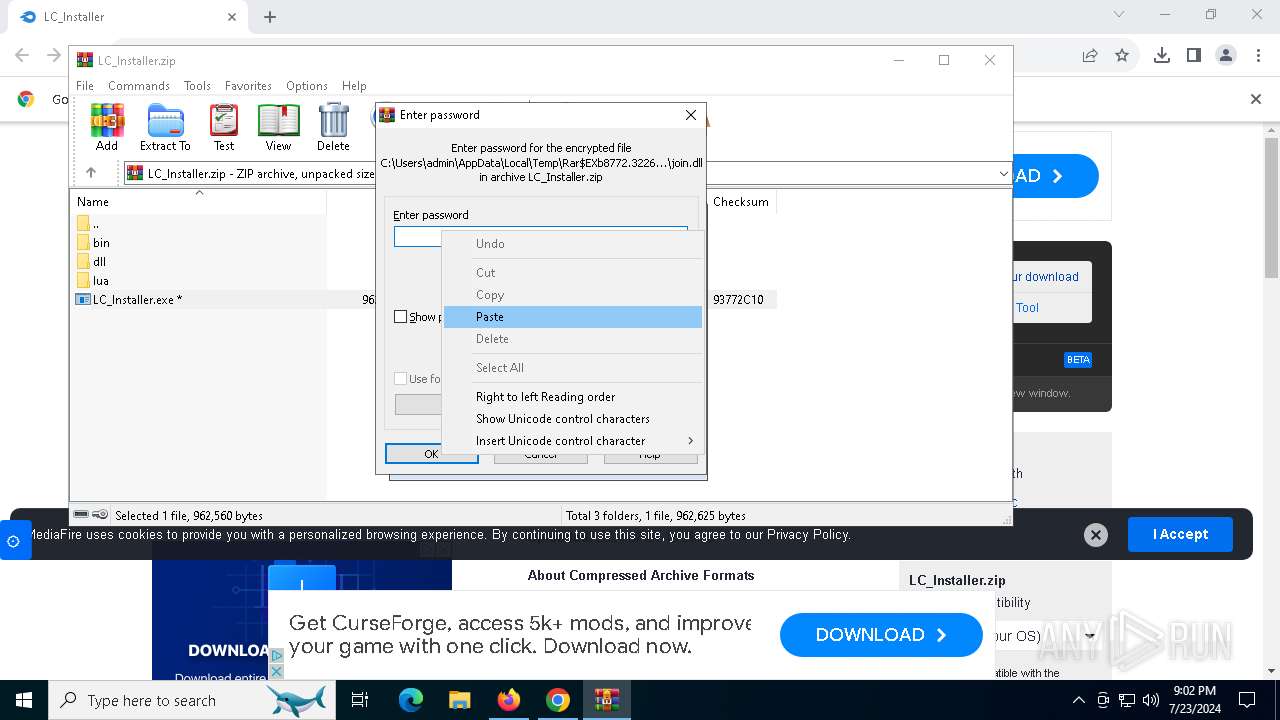1280x720 pixels.
Task: Click the Delete toolbar icon
Action: pos(333,127)
